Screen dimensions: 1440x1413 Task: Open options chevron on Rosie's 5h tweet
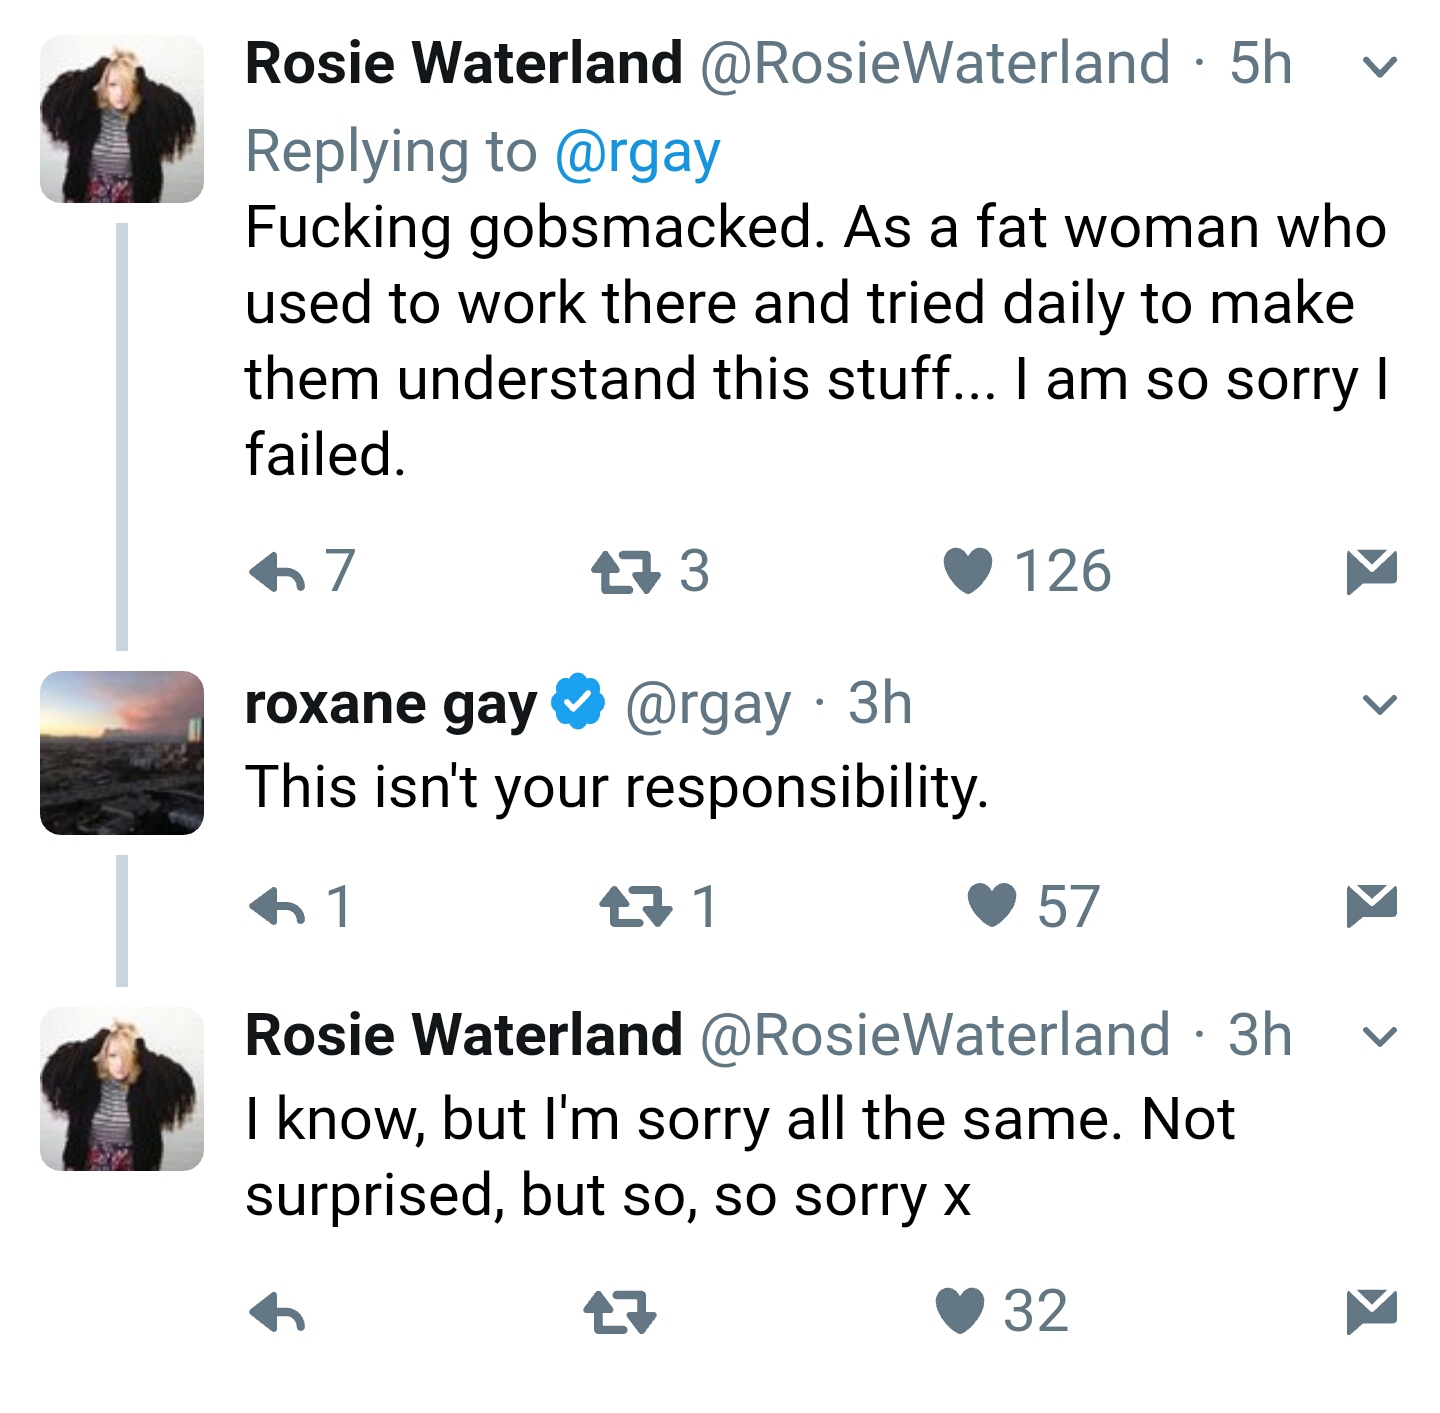pyautogui.click(x=1380, y=67)
